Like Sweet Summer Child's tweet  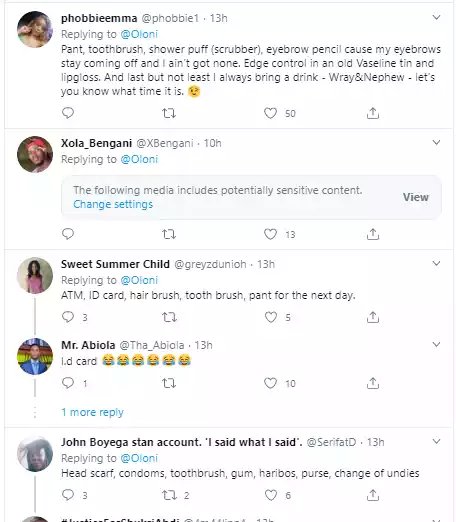(x=270, y=317)
